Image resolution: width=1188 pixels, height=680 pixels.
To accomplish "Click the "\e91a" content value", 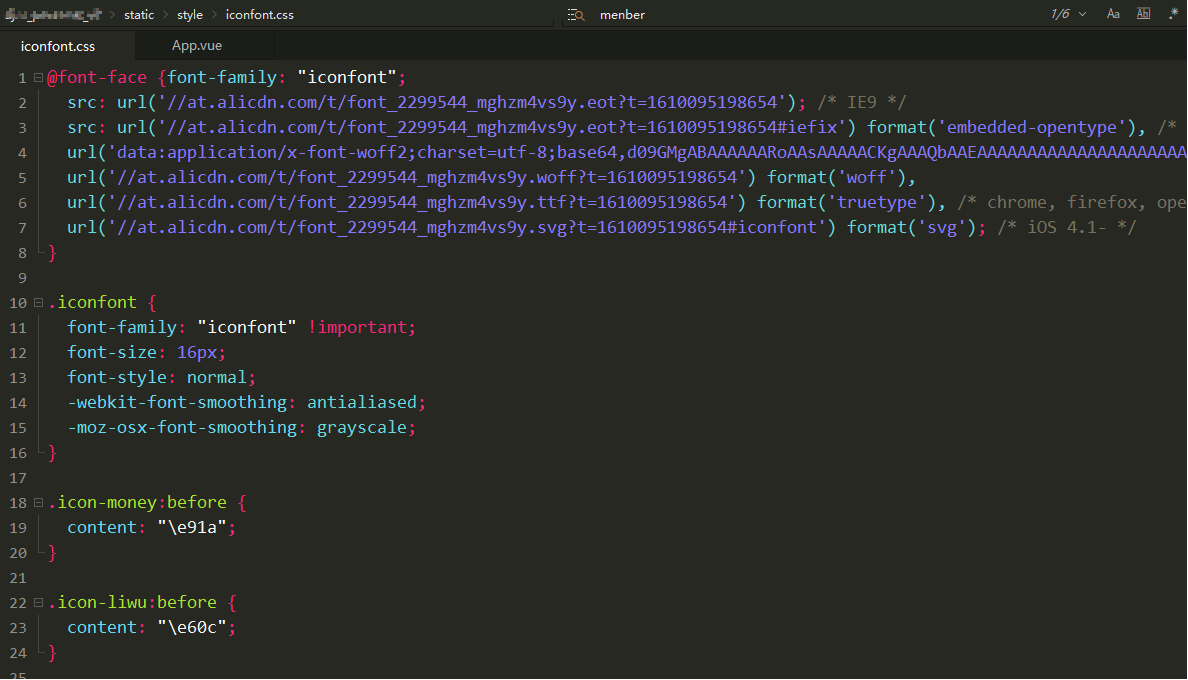I will pyautogui.click(x=192, y=527).
